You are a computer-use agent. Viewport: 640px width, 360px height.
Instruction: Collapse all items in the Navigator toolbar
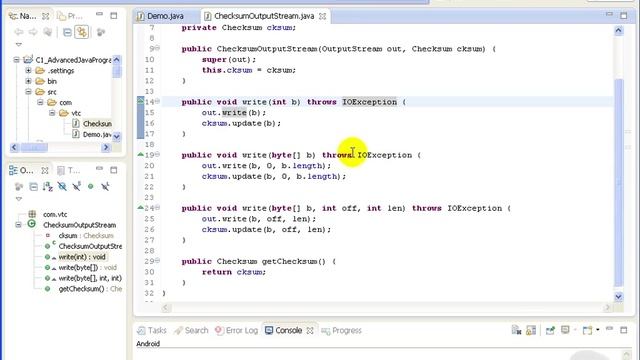tap(67, 32)
